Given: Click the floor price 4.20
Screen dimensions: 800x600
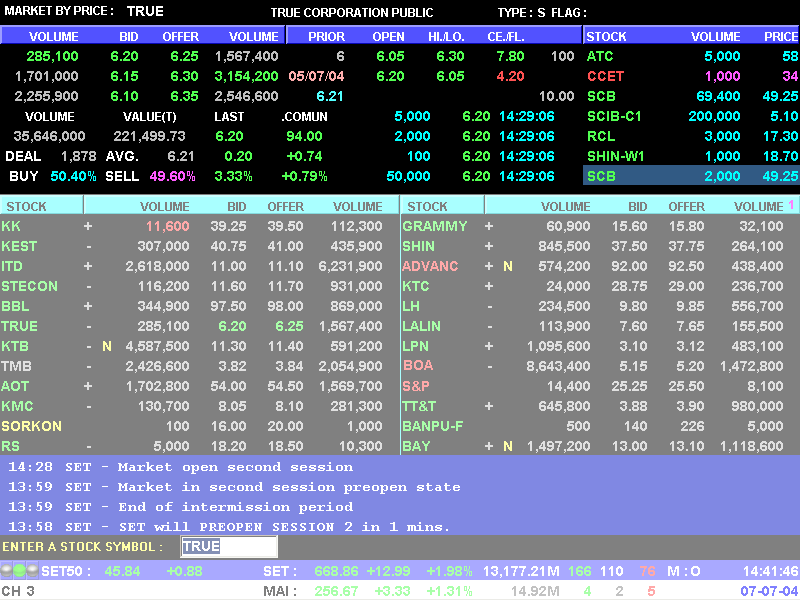Looking at the screenshot, I should coord(510,76).
